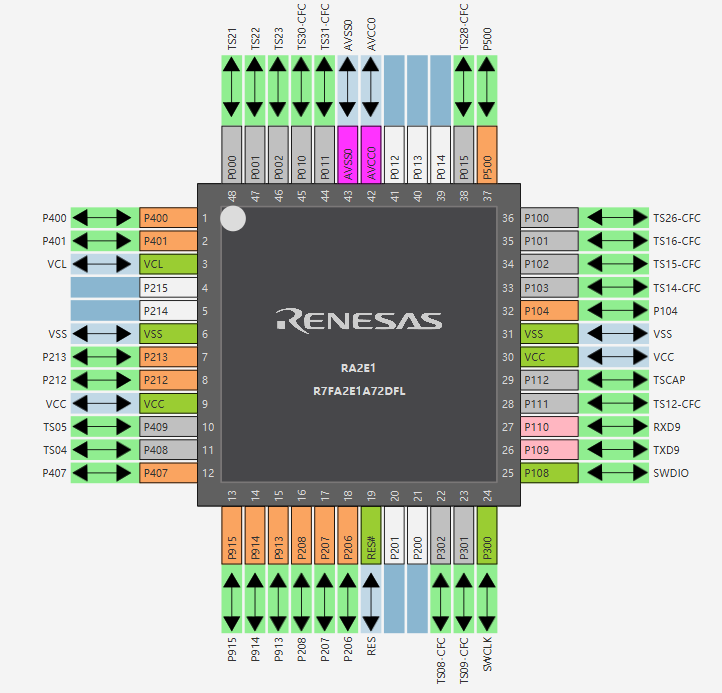Click the TXD9 function label
The width and height of the screenshot is (722, 693).
coord(666,450)
